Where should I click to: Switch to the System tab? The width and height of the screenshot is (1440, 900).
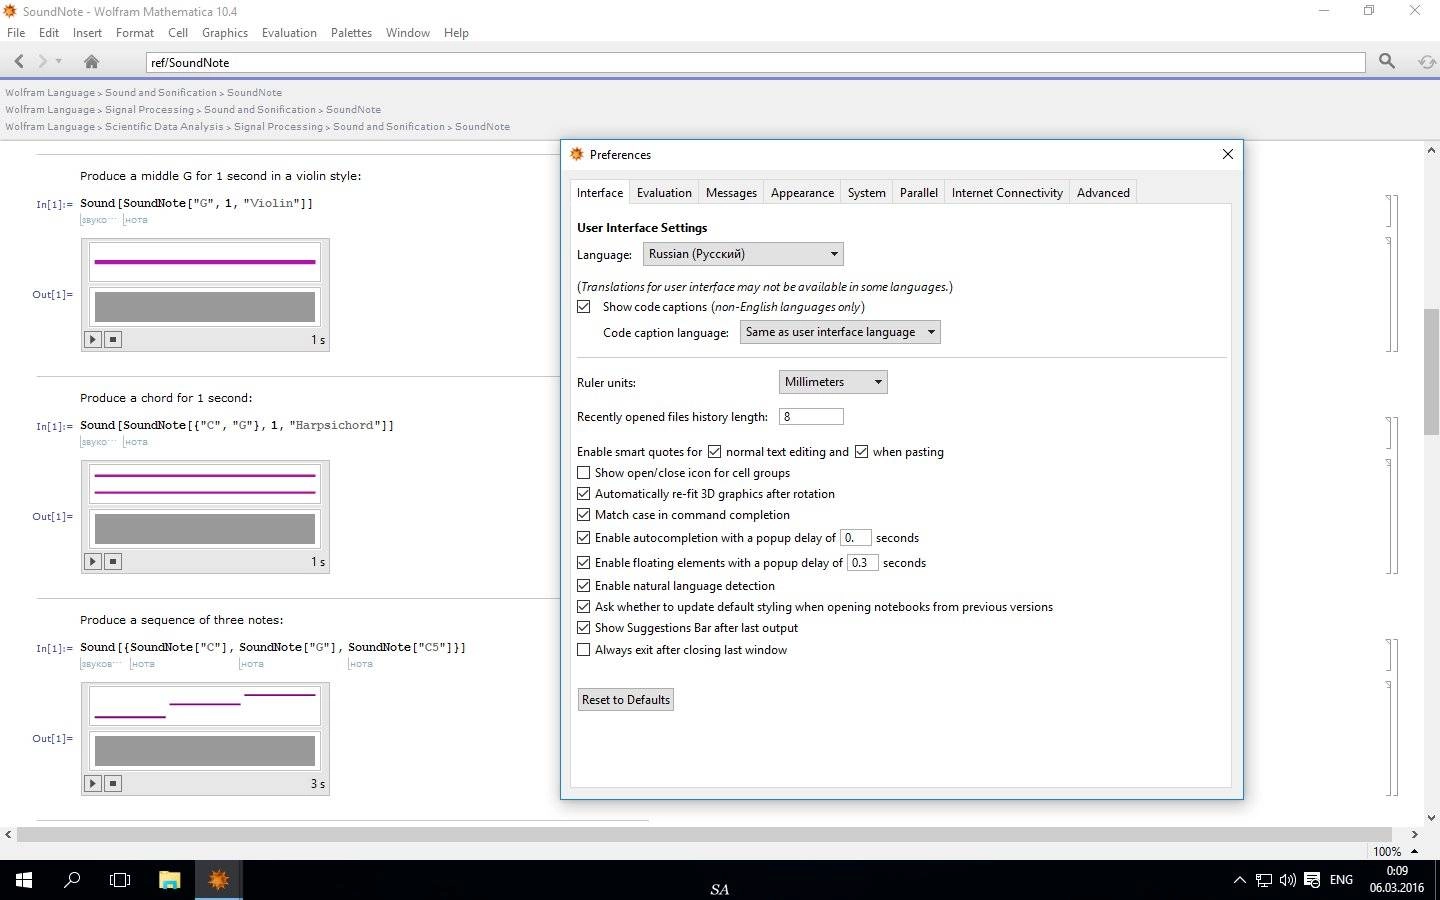[866, 193]
